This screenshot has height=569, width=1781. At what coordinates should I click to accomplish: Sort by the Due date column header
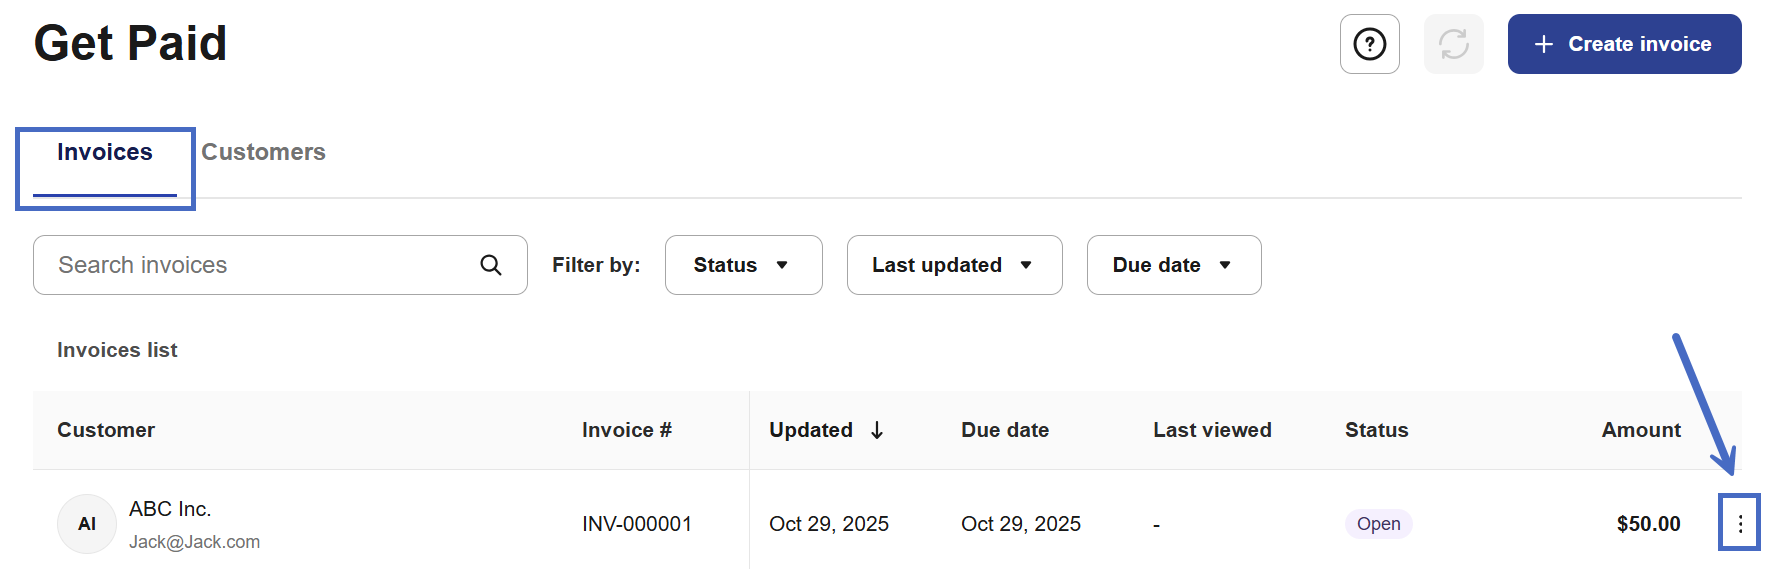1005,430
